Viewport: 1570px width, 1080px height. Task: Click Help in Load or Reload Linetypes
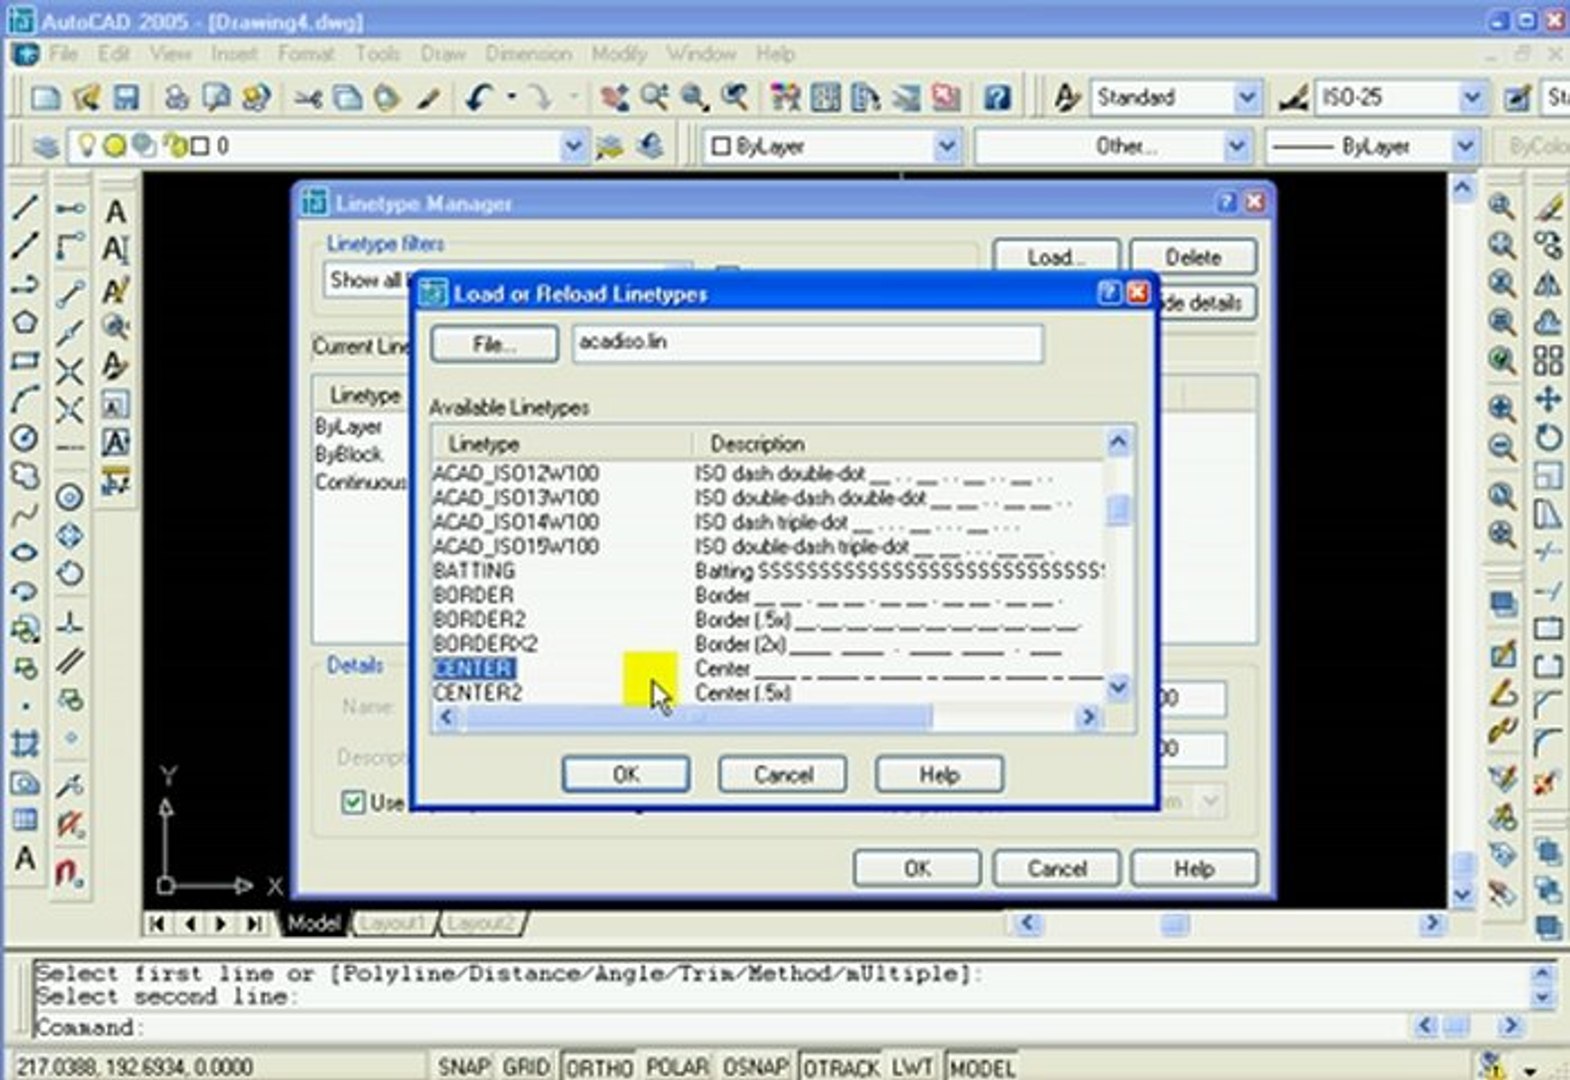pos(939,774)
